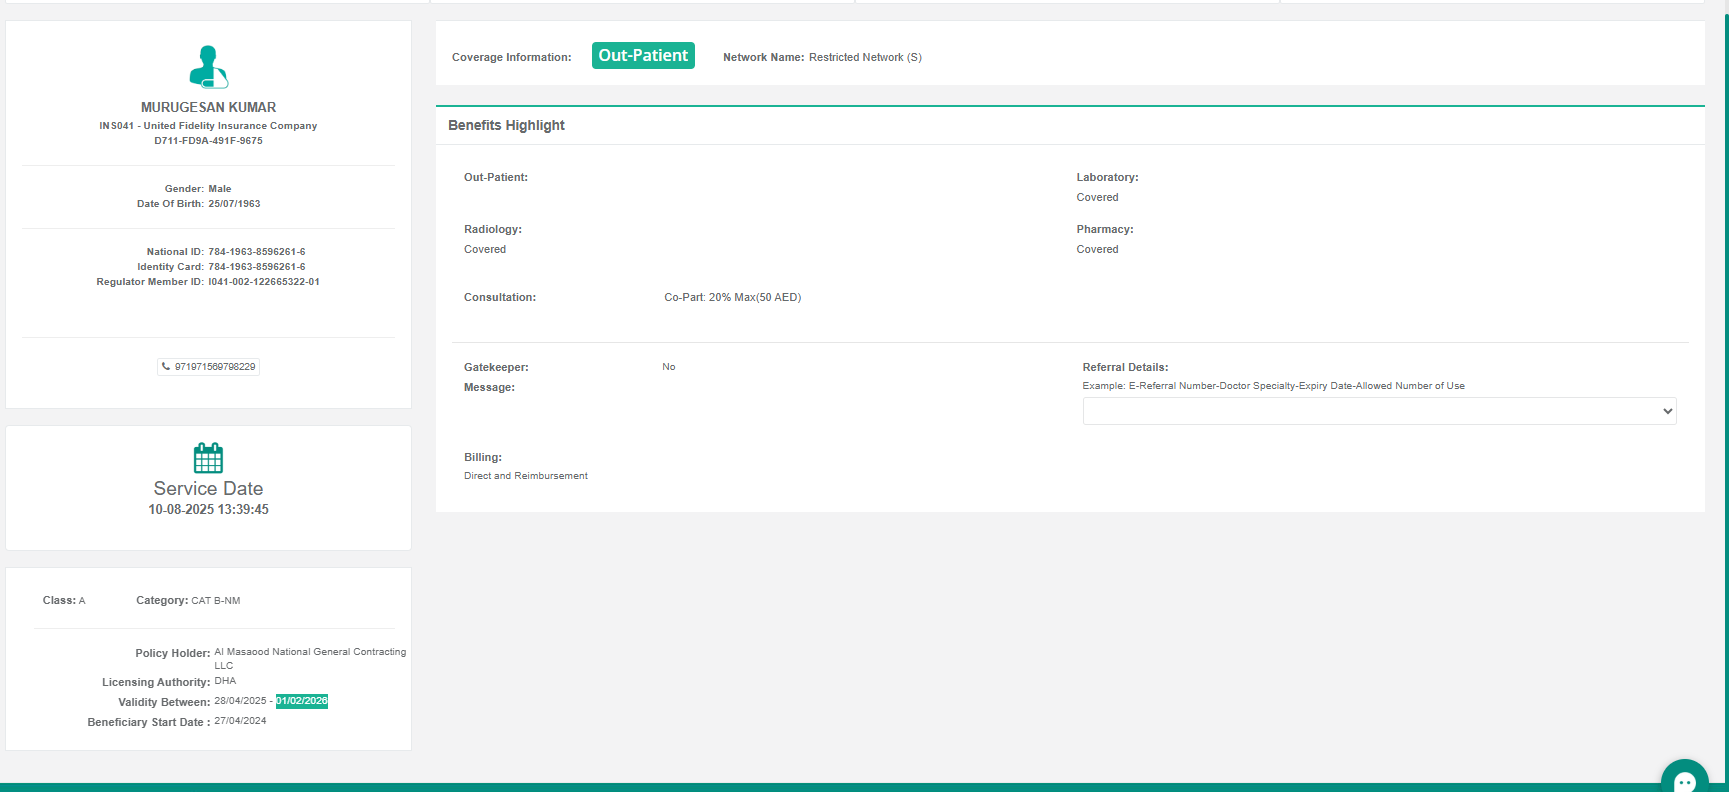This screenshot has height=792, width=1729.
Task: Click the member card number D711-FD9A-491F-9675
Action: tap(208, 141)
